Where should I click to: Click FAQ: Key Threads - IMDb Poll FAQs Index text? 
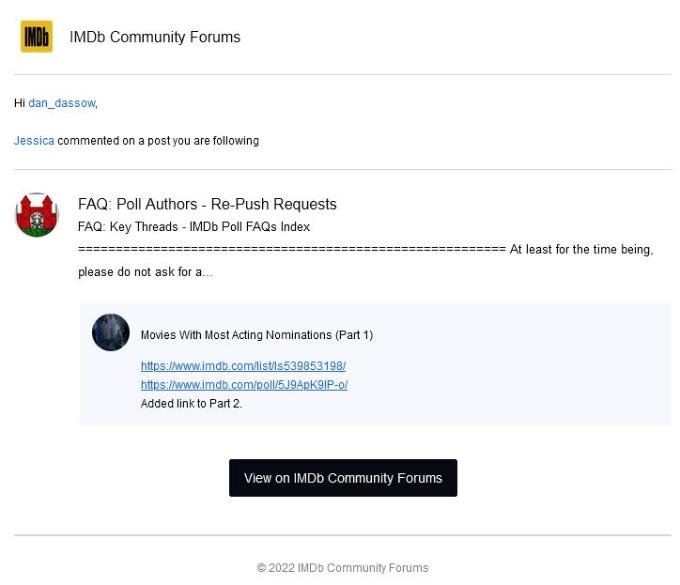(194, 227)
